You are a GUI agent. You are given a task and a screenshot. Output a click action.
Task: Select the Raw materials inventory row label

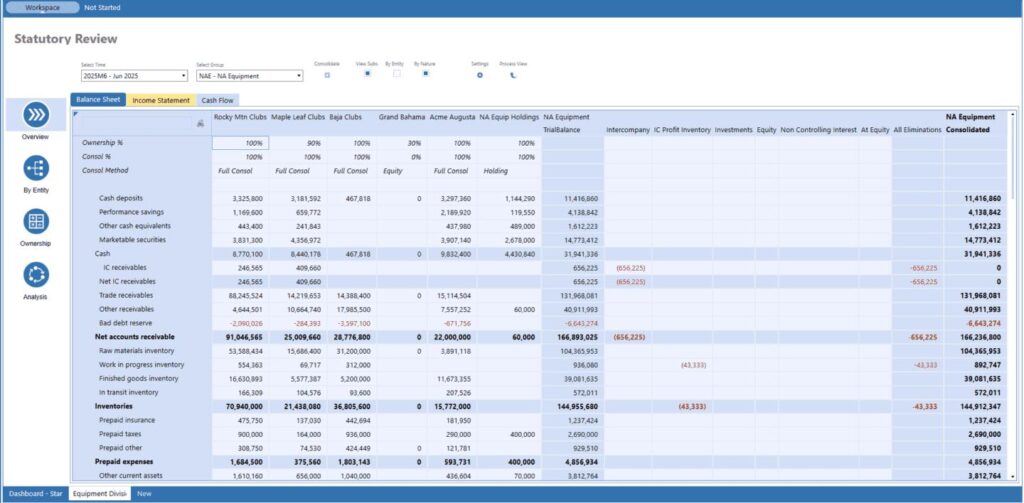click(136, 351)
